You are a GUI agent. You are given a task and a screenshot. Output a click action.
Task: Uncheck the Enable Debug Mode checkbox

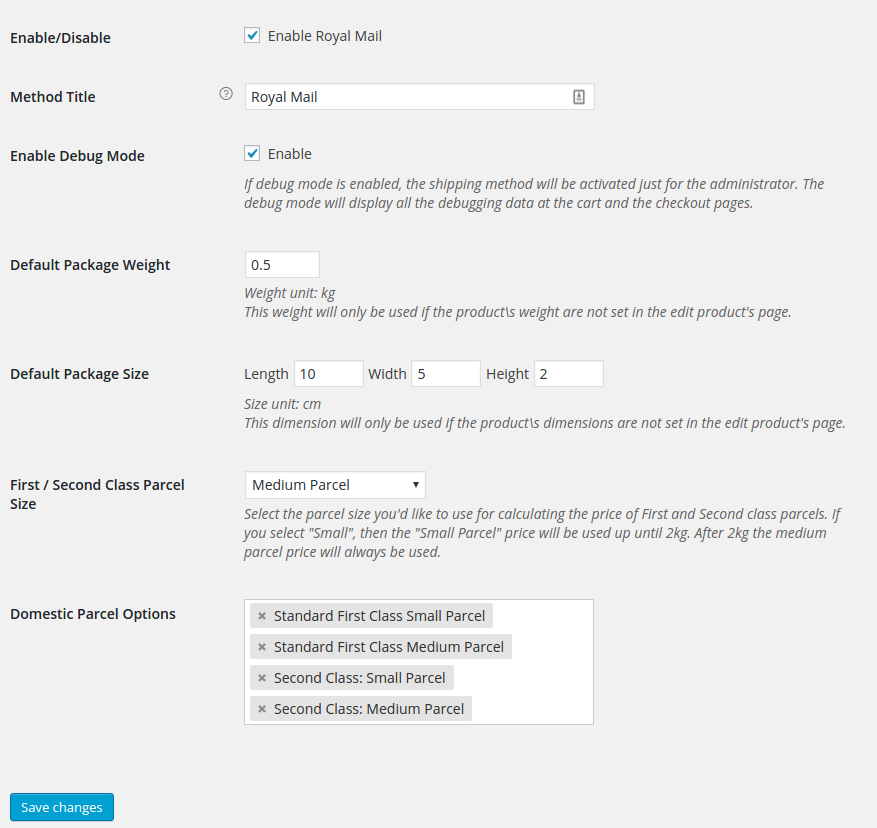click(252, 153)
